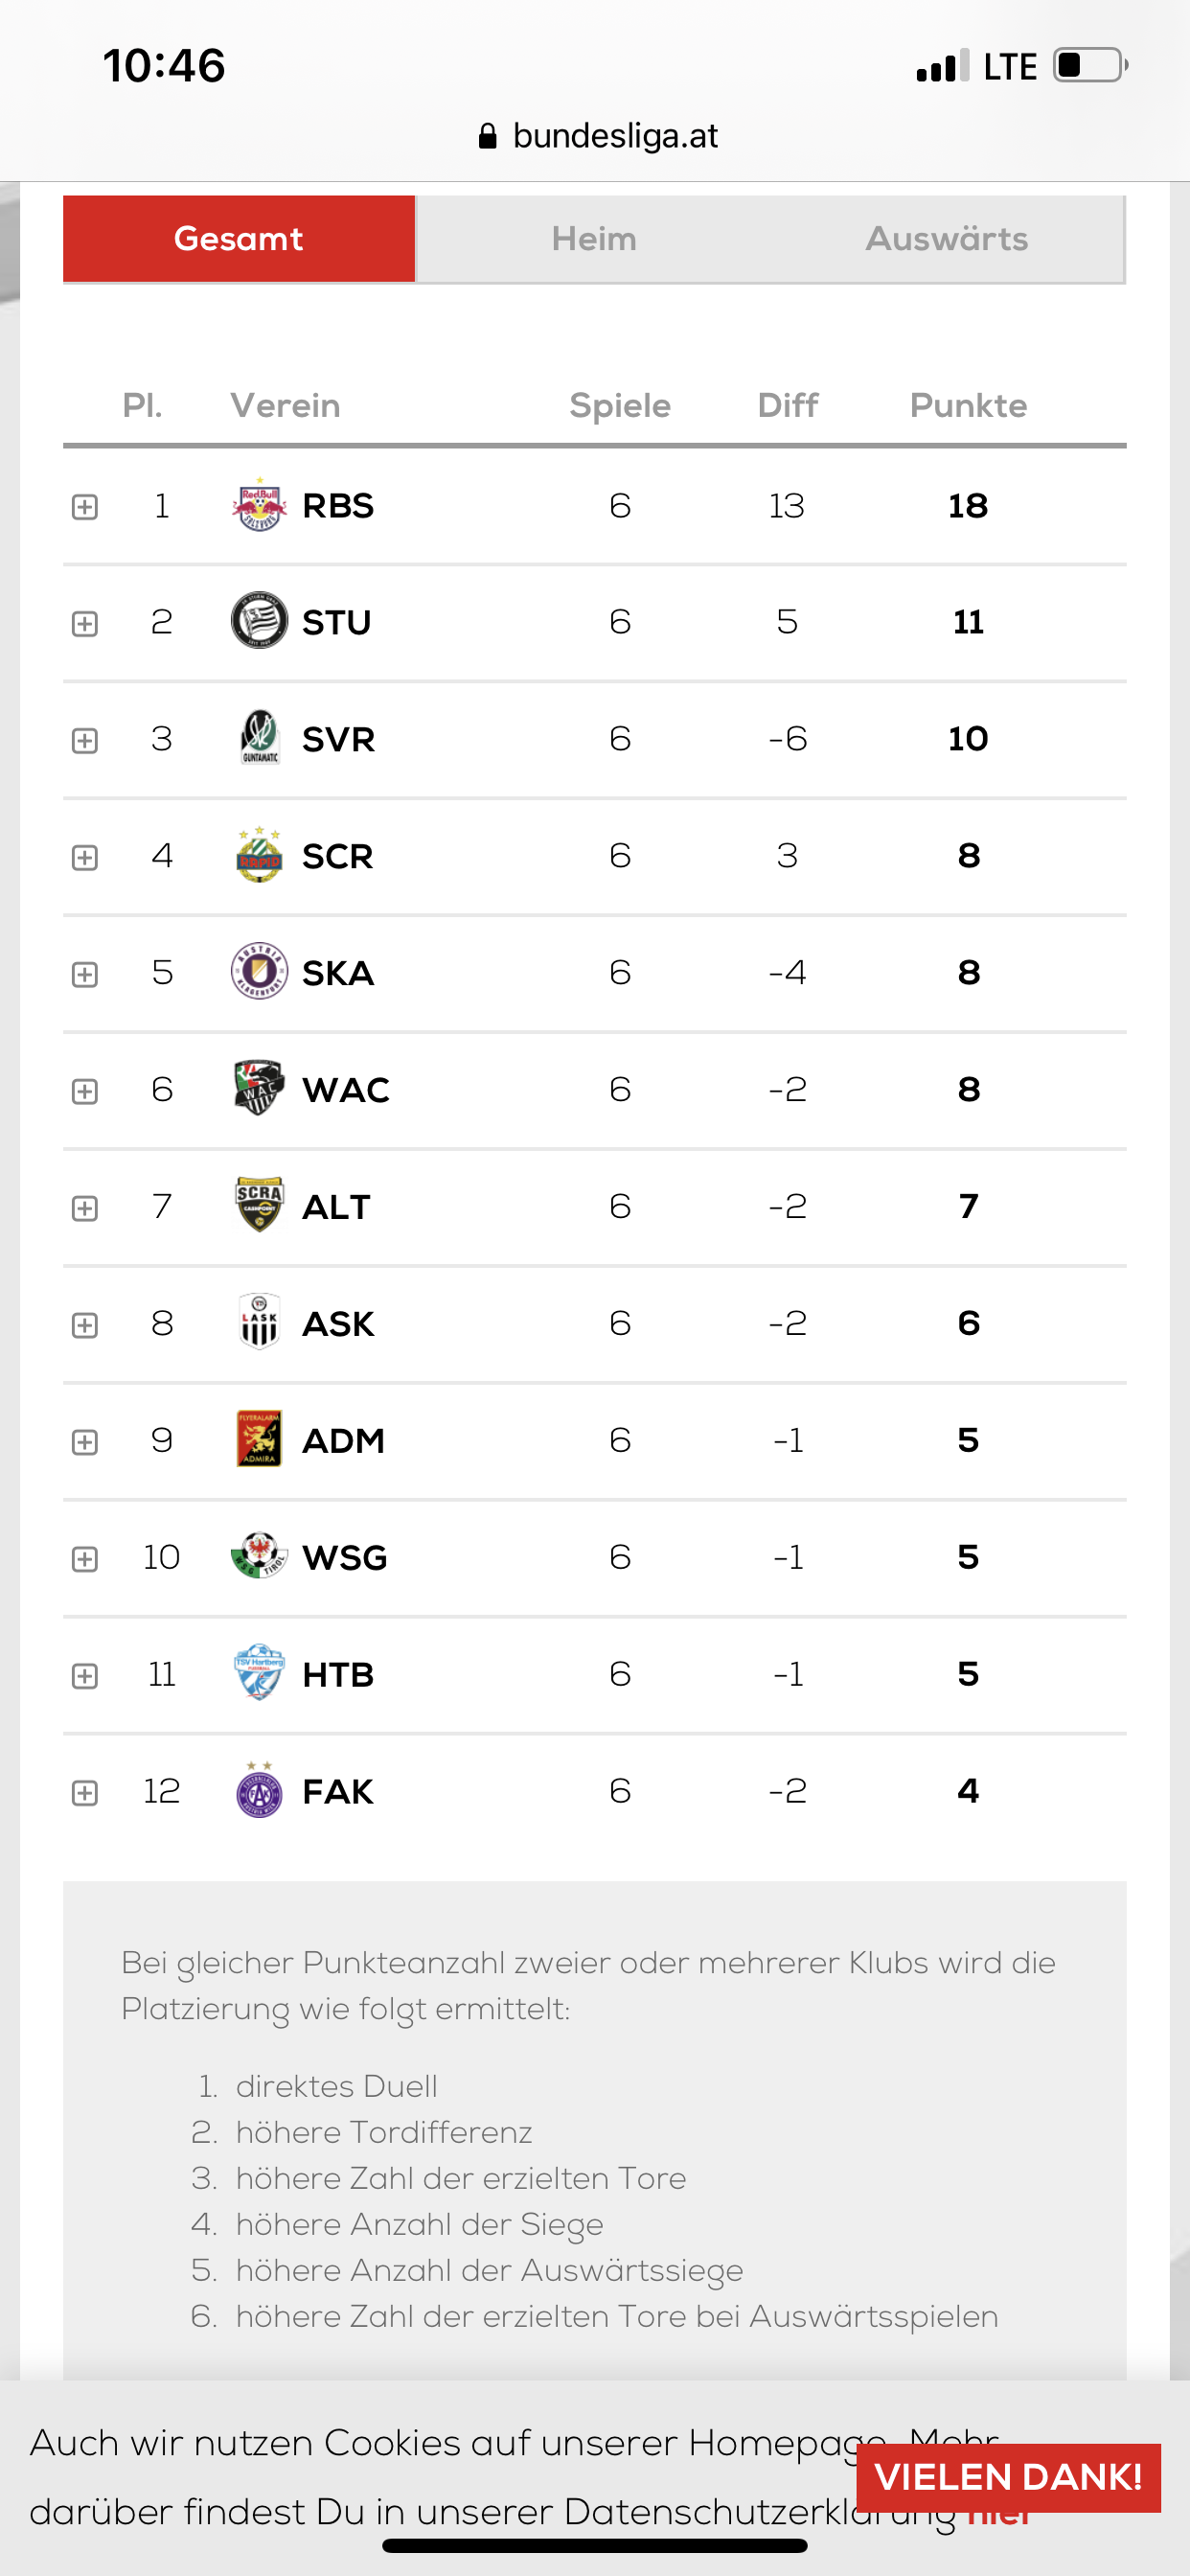Click the Sturm Graz STU crest
This screenshot has height=2576, width=1190.
tap(259, 621)
